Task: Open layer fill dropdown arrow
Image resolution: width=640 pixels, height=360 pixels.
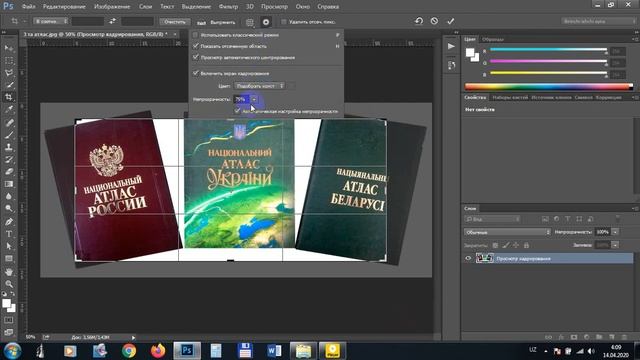Action: click(x=615, y=245)
